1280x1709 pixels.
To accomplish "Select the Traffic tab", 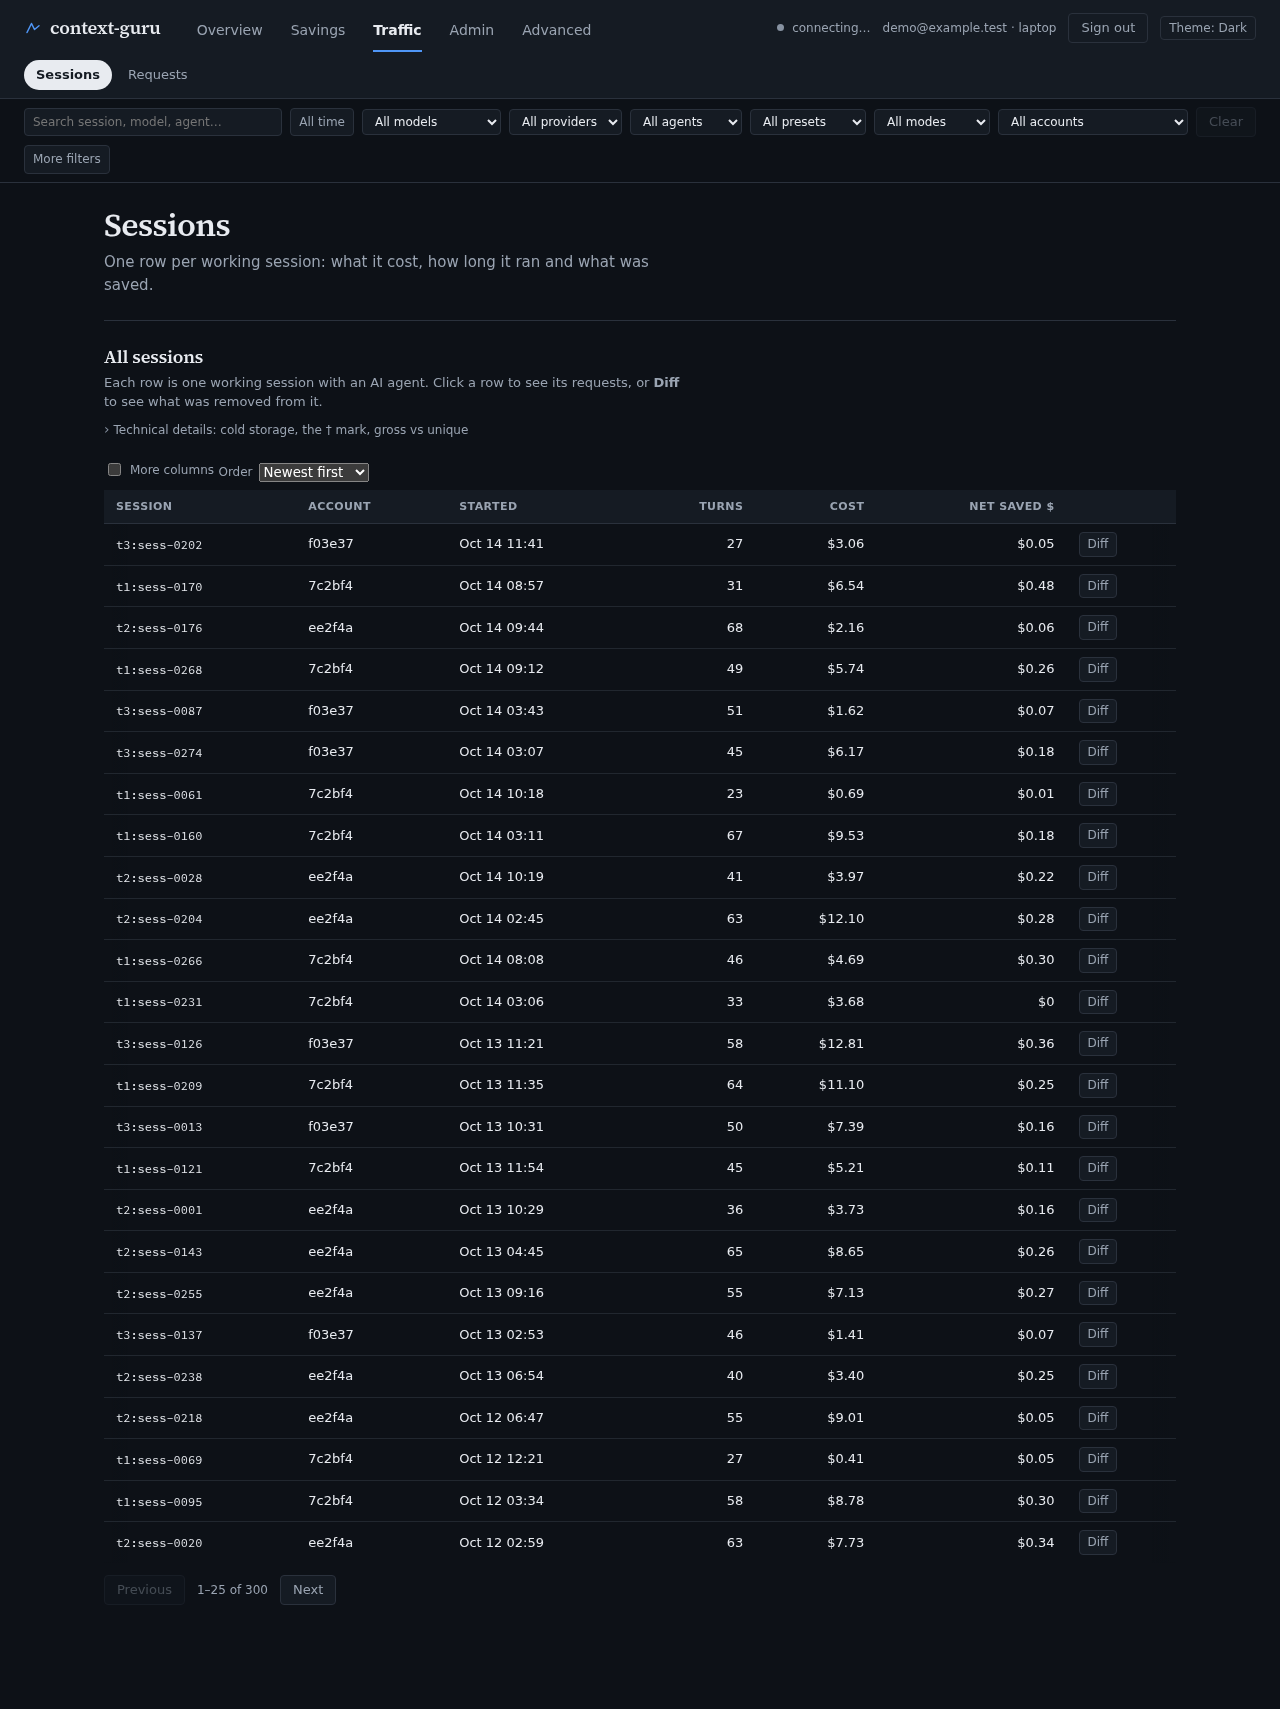I will (397, 30).
